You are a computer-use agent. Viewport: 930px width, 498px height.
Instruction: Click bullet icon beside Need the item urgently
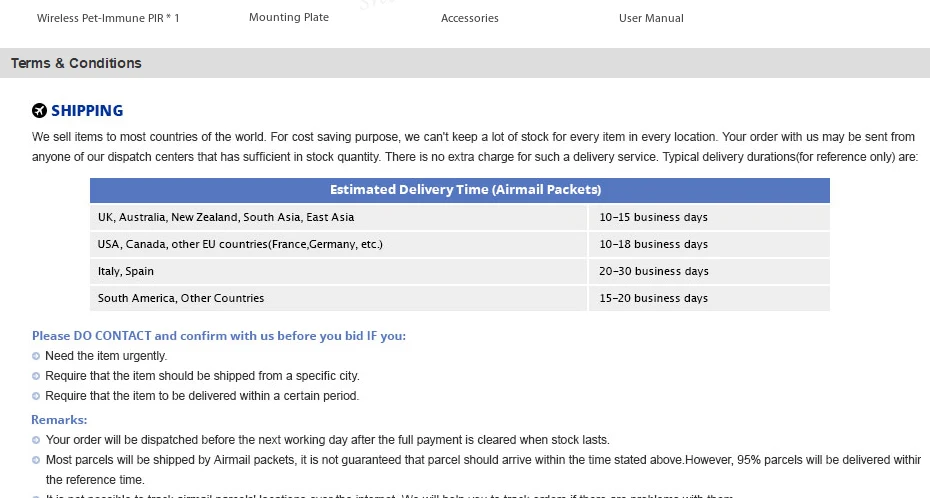tap(36, 356)
